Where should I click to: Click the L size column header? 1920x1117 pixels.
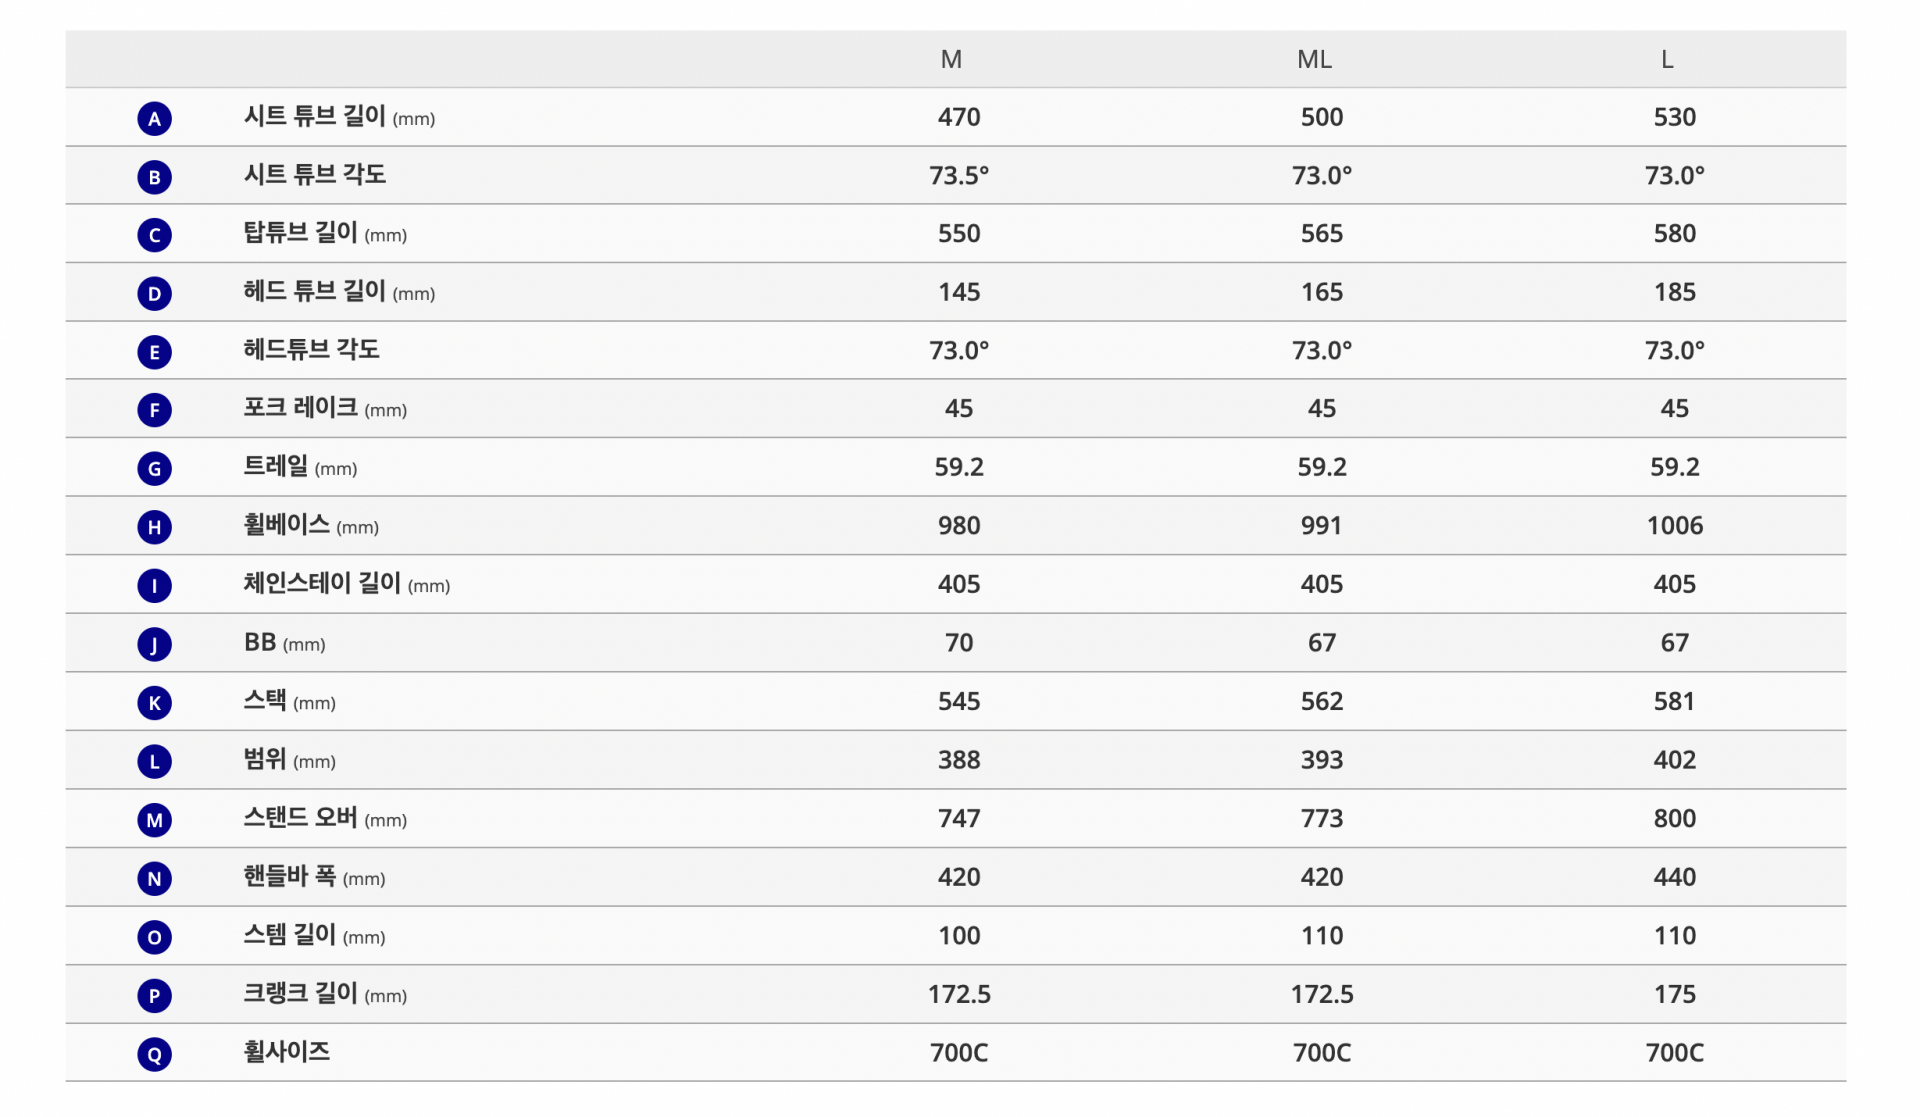coord(1667,60)
